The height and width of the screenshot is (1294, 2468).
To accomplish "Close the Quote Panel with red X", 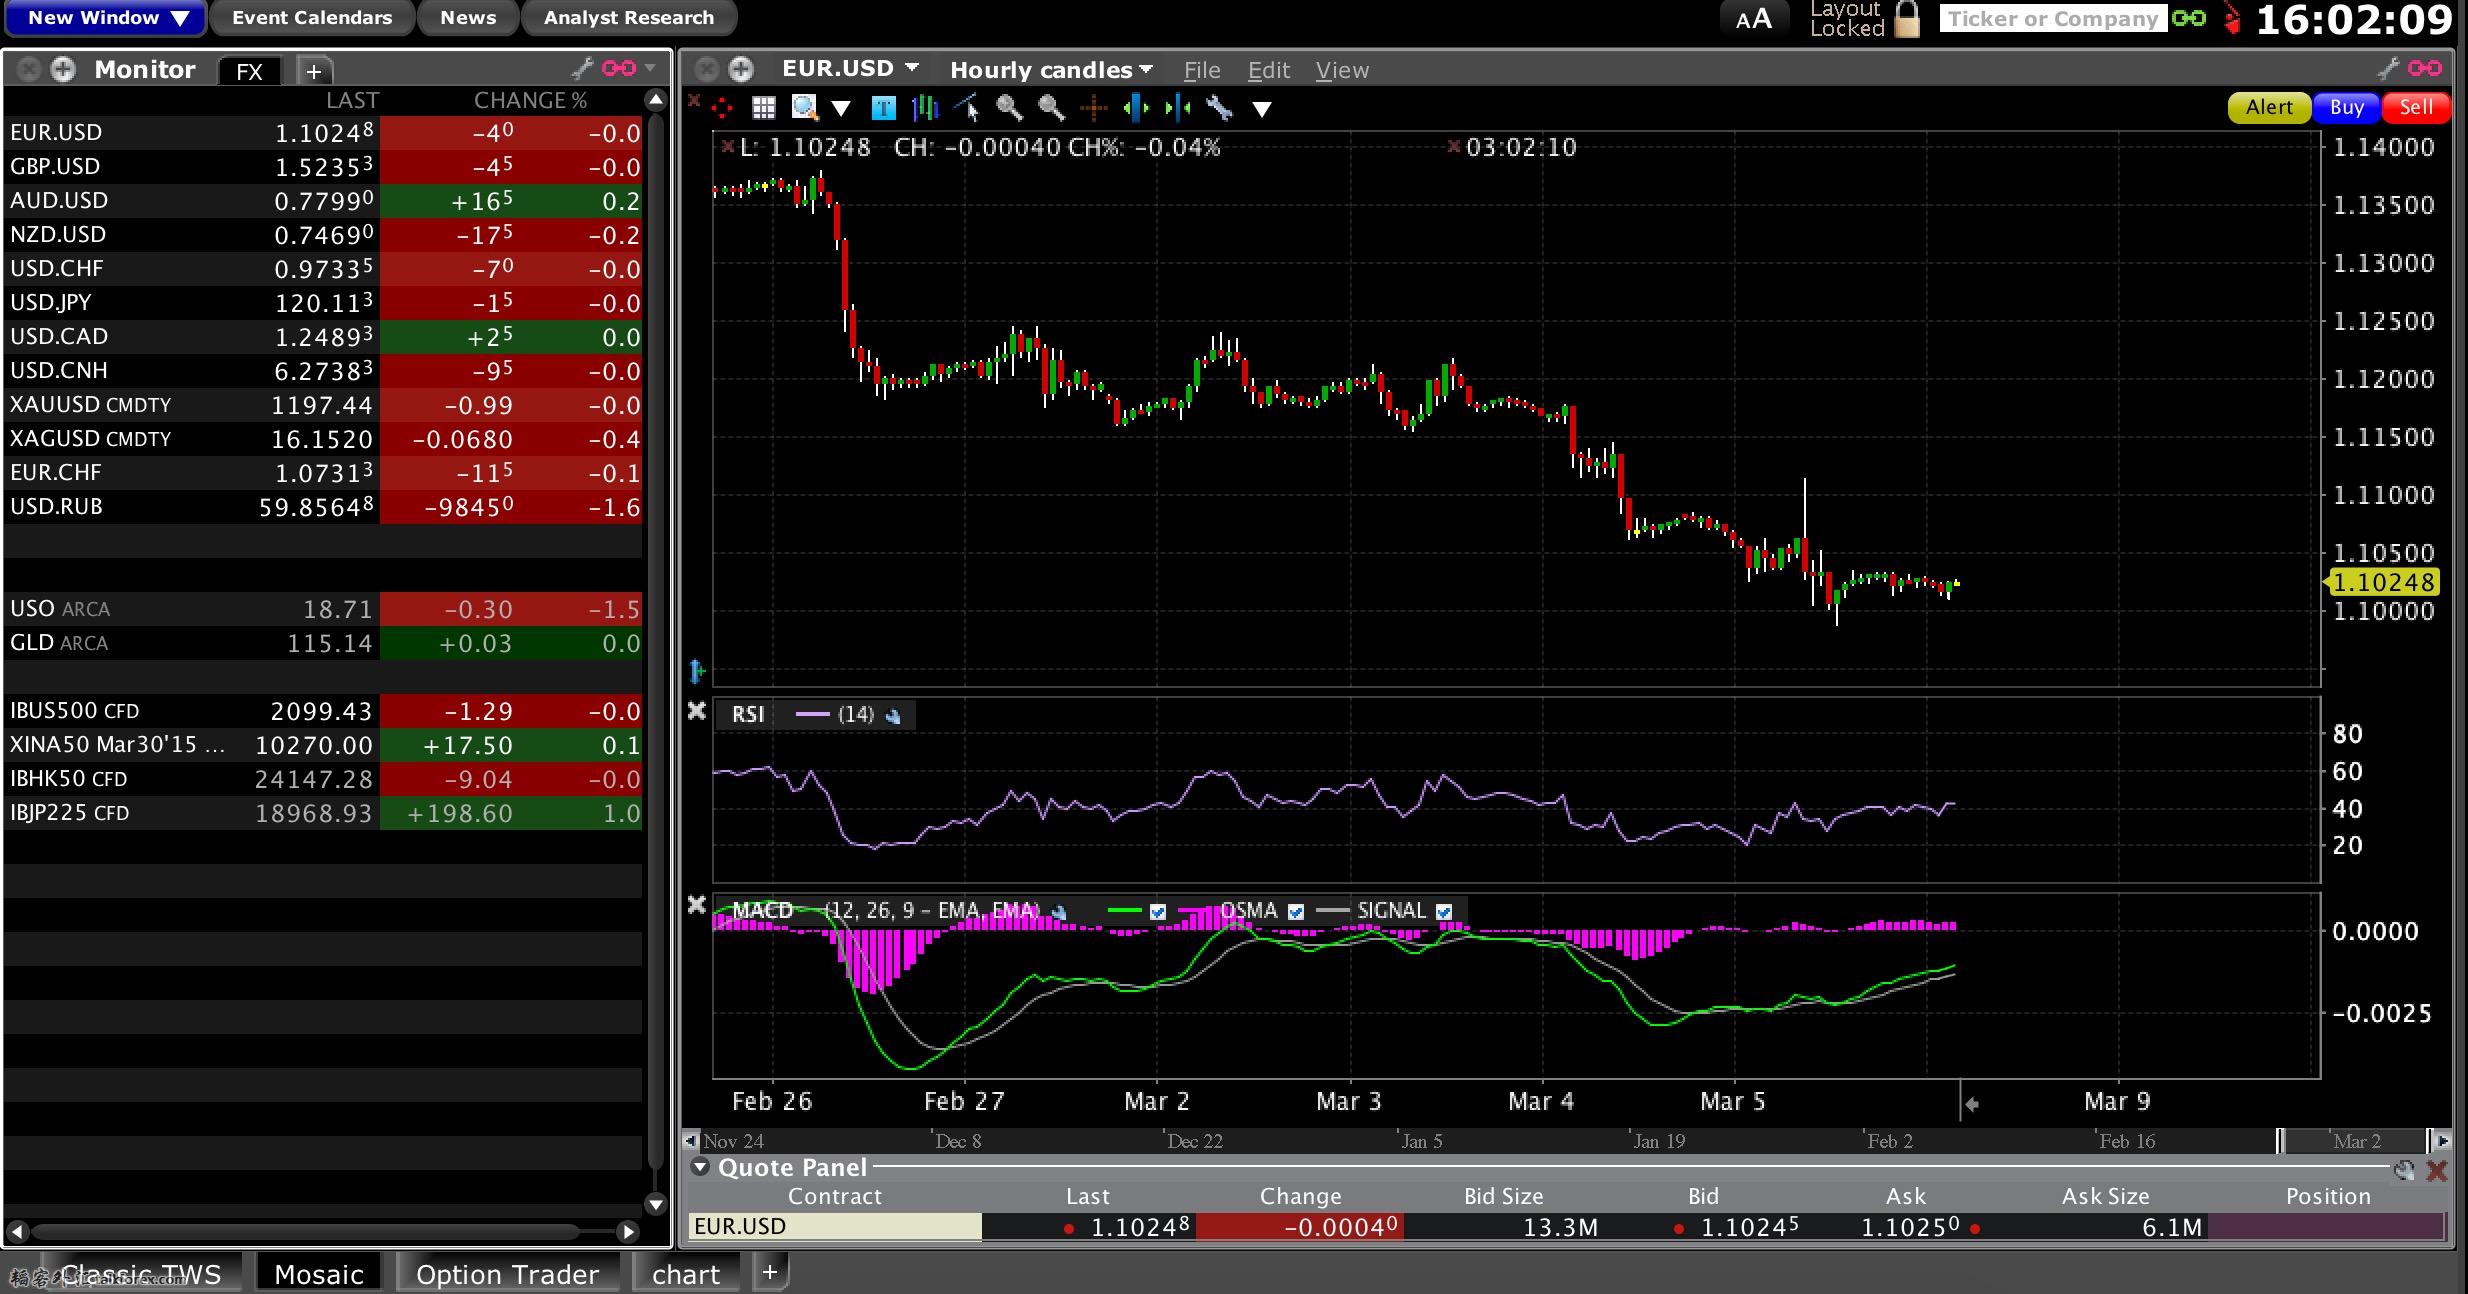I will pos(2437,1170).
